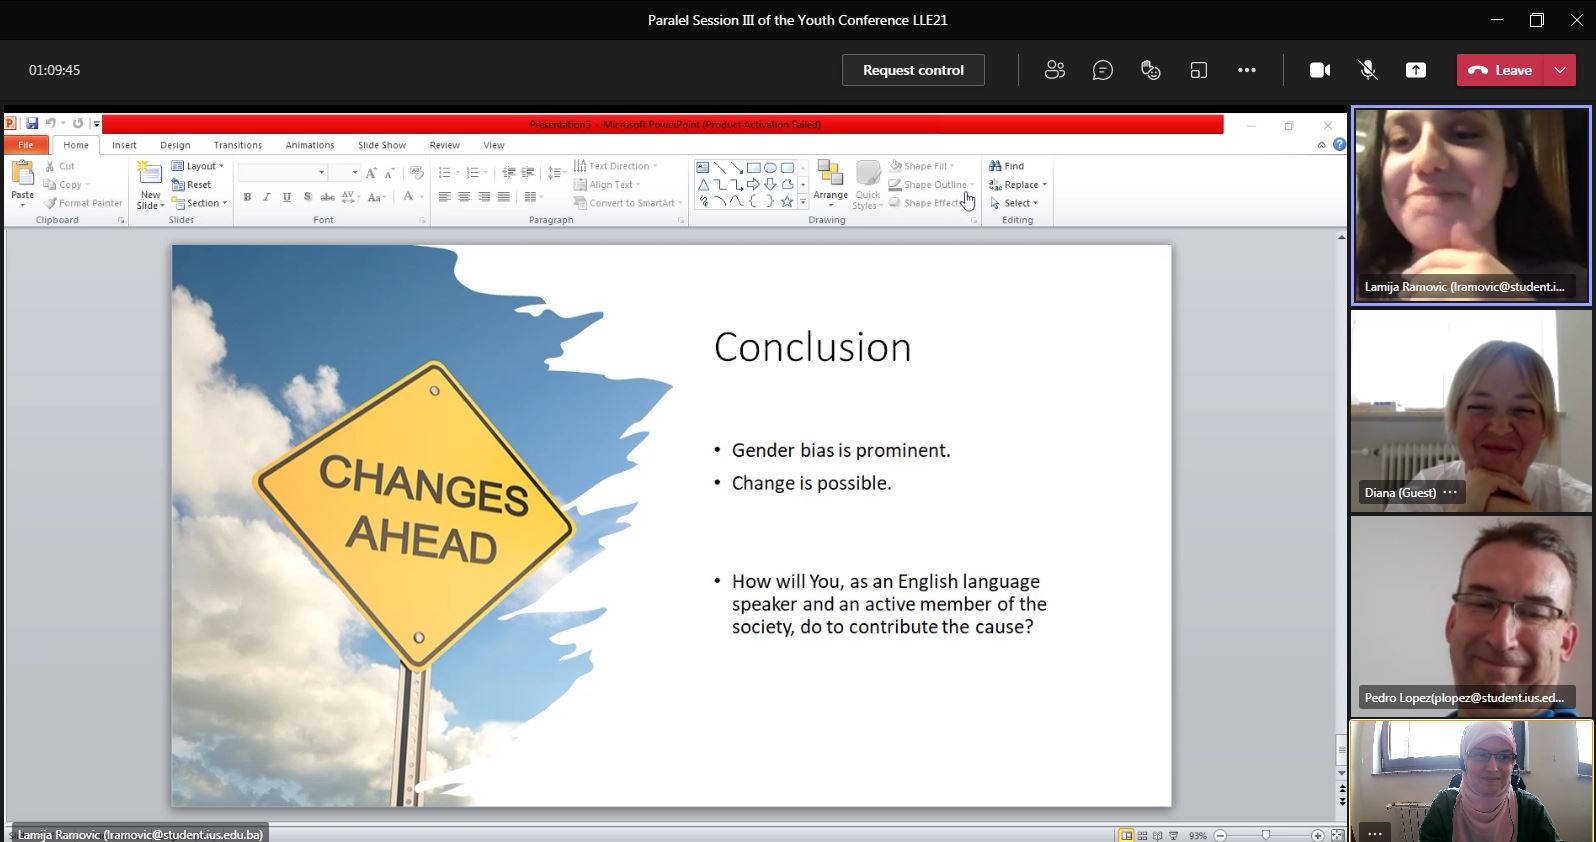Select Diana (Guest) video tile
1596x842 pixels.
tap(1470, 410)
